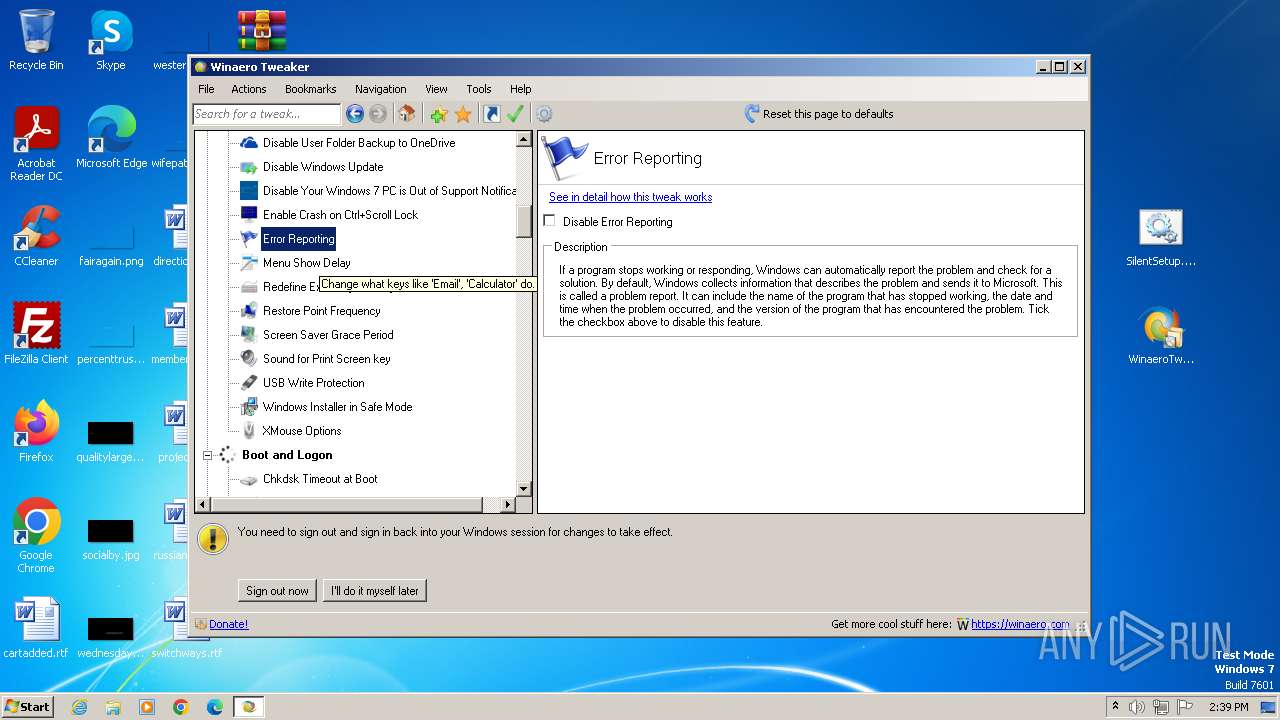1280x720 pixels.
Task: Open the Donate! link
Action: point(228,624)
